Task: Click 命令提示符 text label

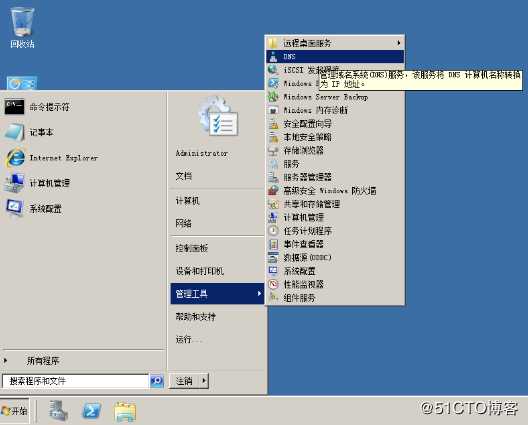Action: click(50, 107)
